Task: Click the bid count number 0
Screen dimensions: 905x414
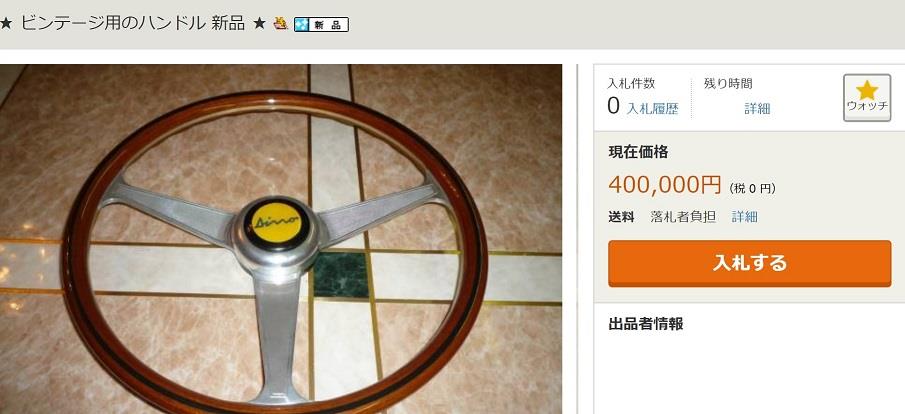Action: 614,106
